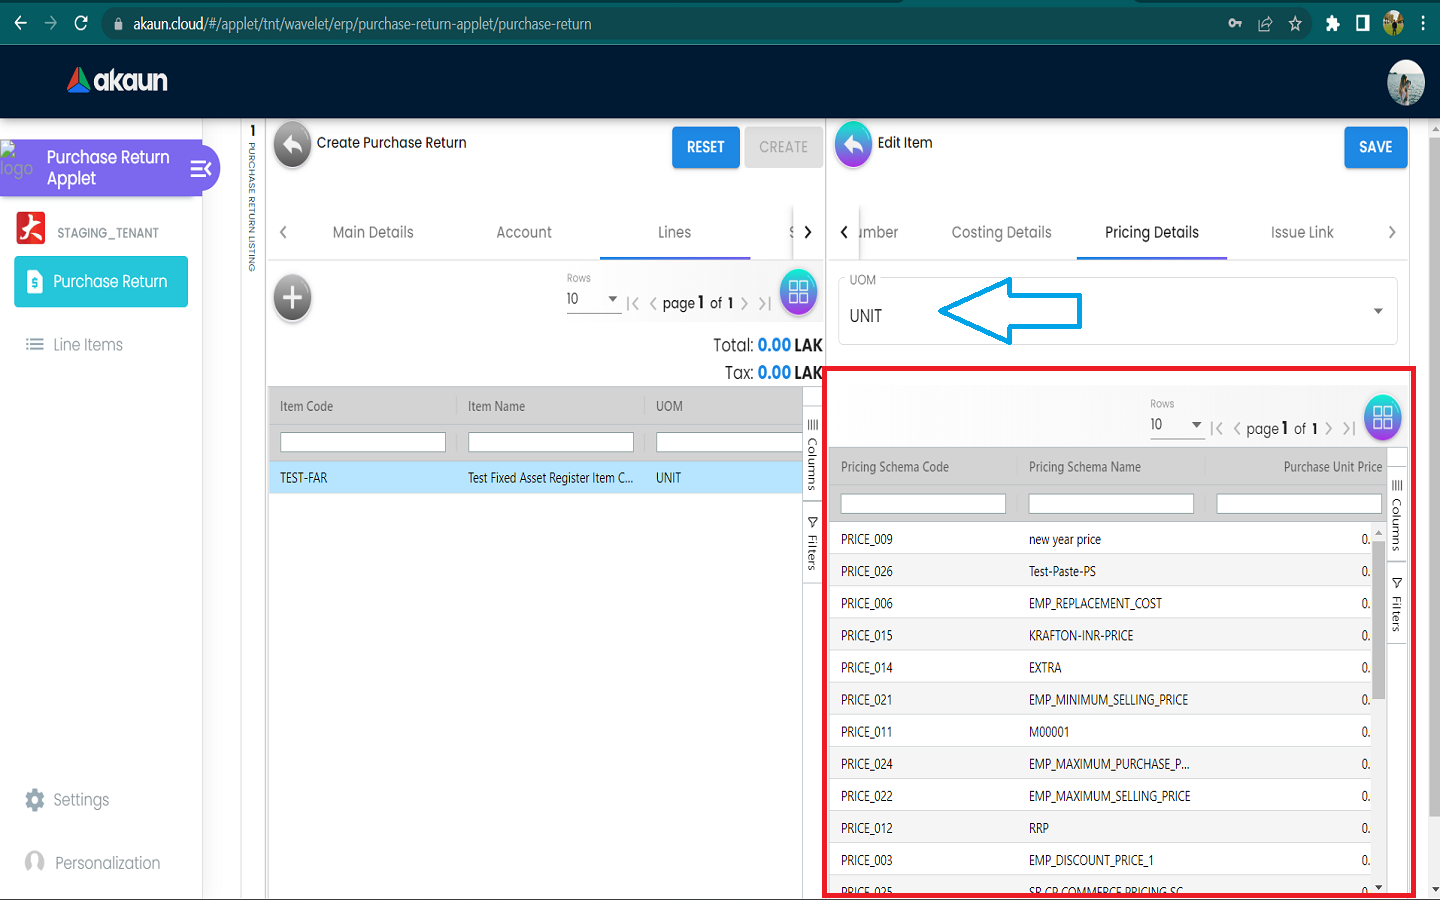Click the gray back arrow beside Create Purchase Return

tap(292, 146)
